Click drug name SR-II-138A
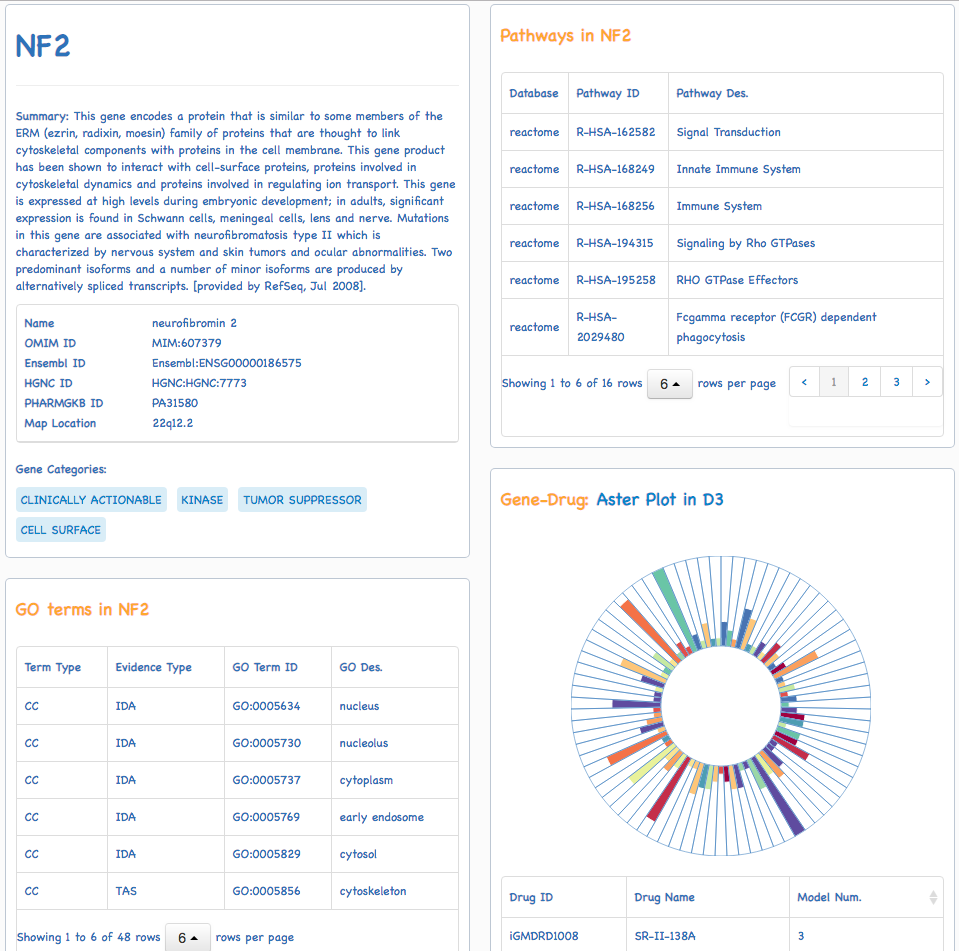 coord(665,936)
